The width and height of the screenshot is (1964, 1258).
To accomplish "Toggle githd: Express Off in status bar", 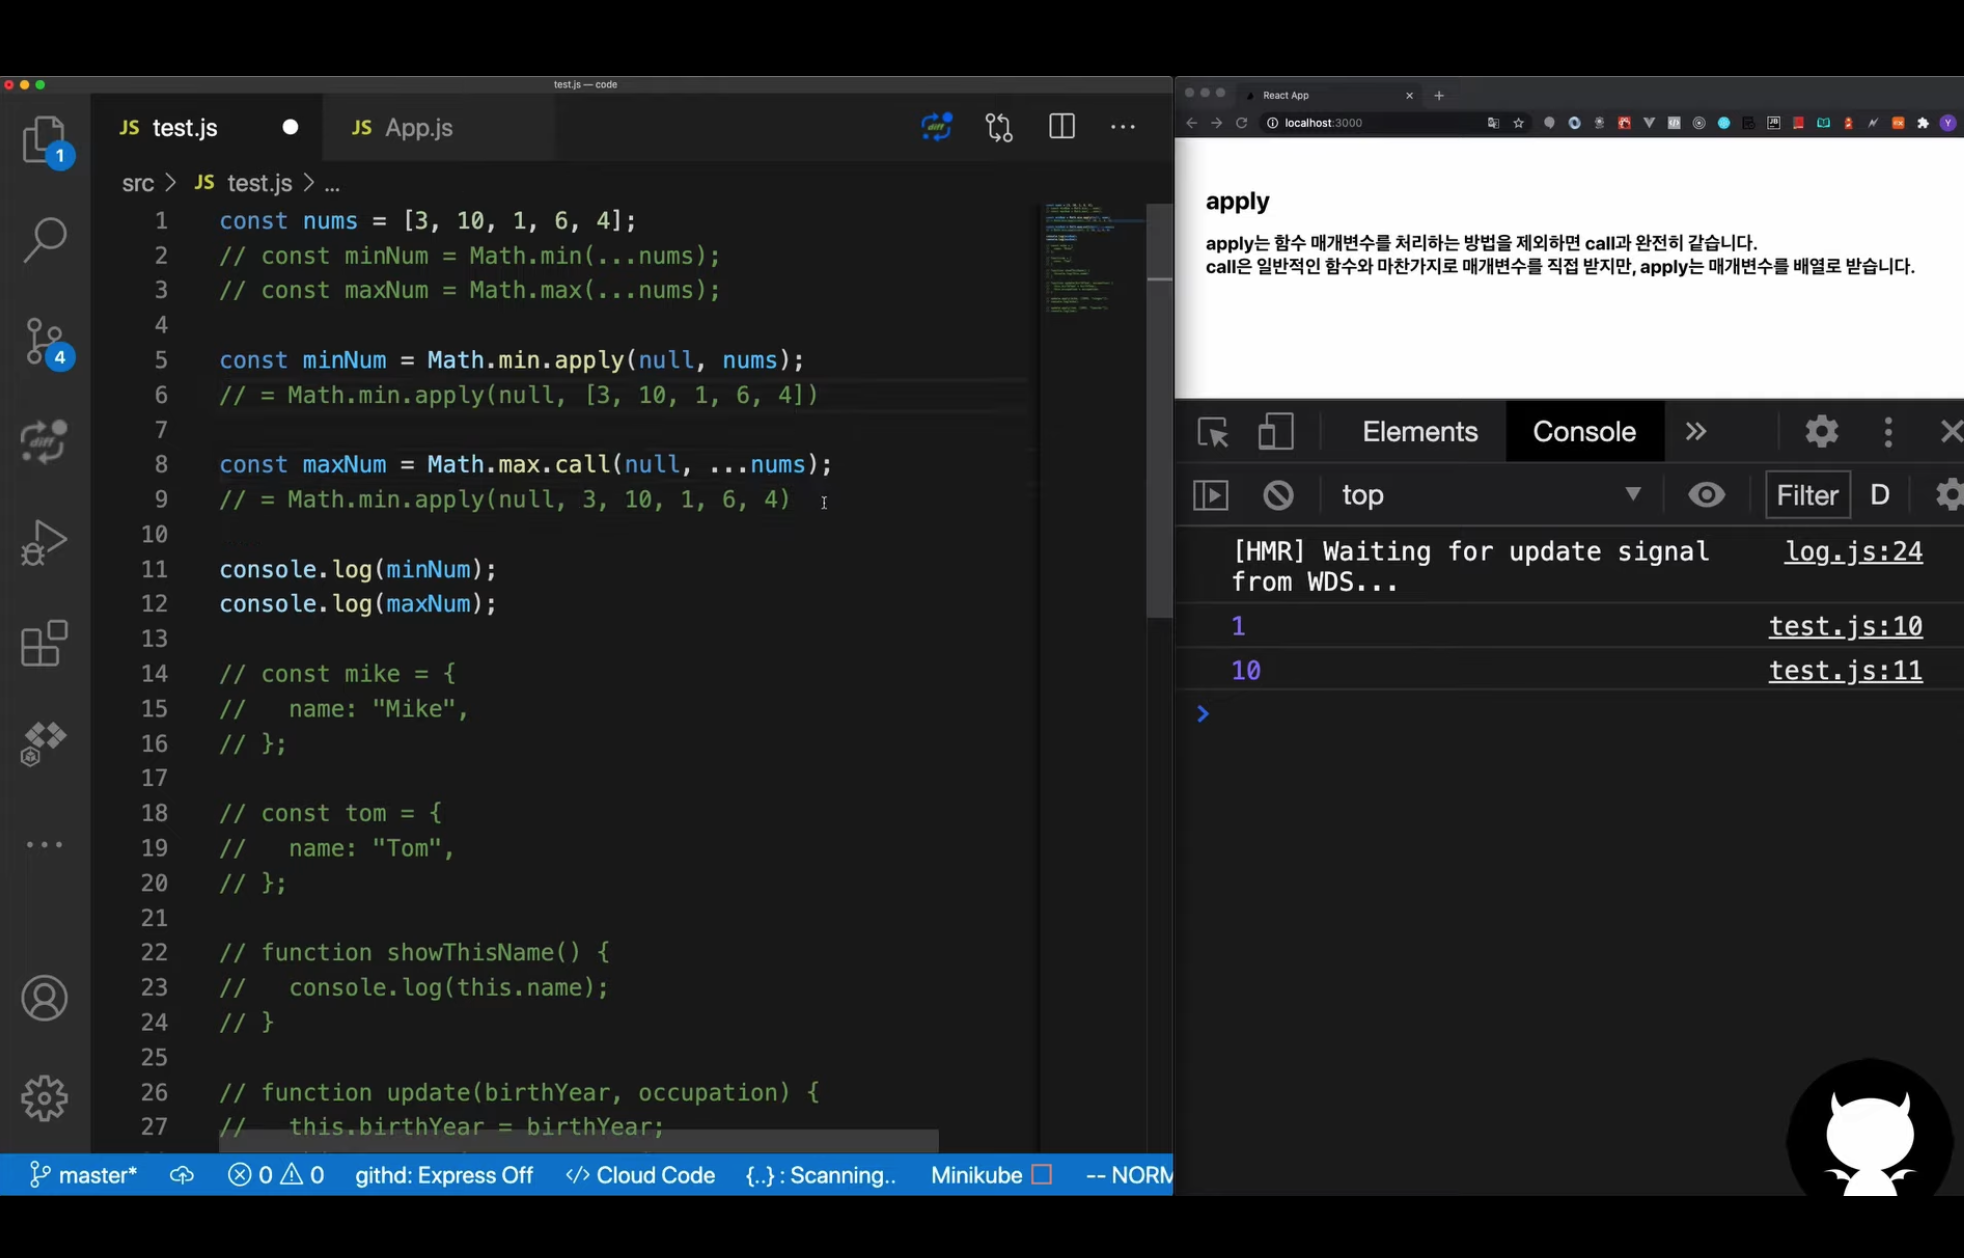I will click(444, 1175).
